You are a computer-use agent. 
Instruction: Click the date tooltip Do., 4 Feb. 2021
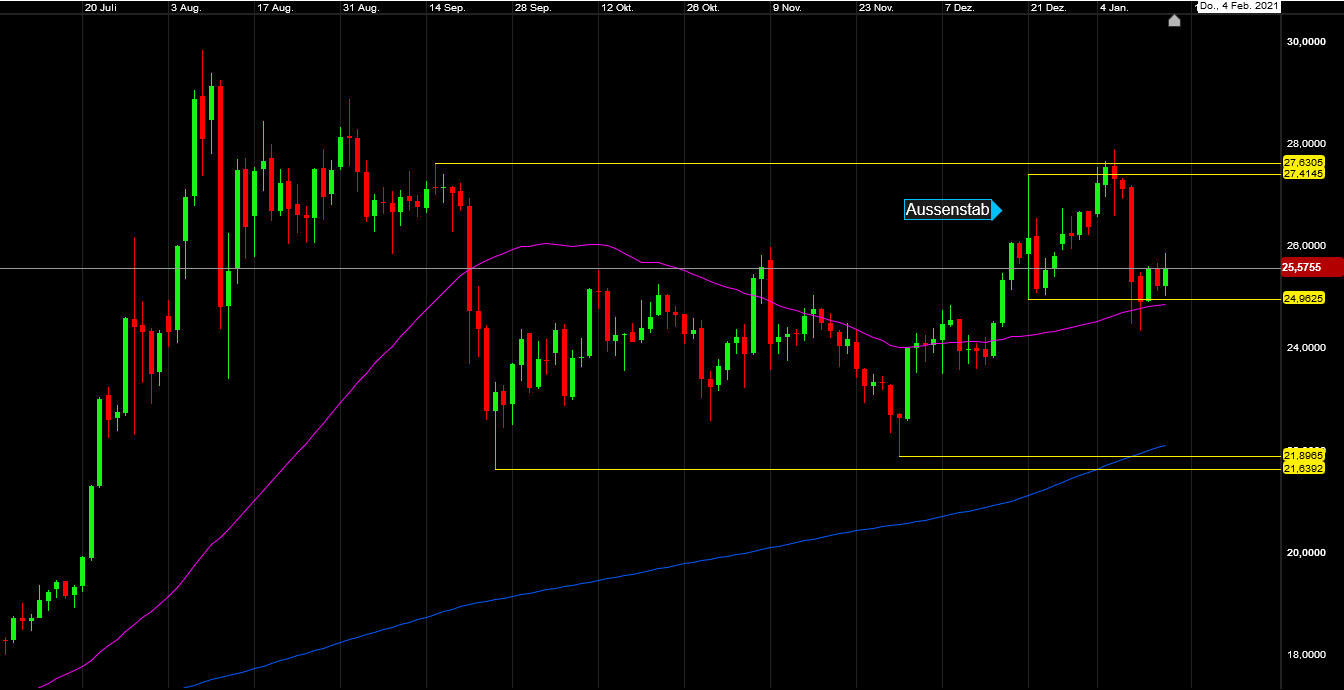(1238, 6)
